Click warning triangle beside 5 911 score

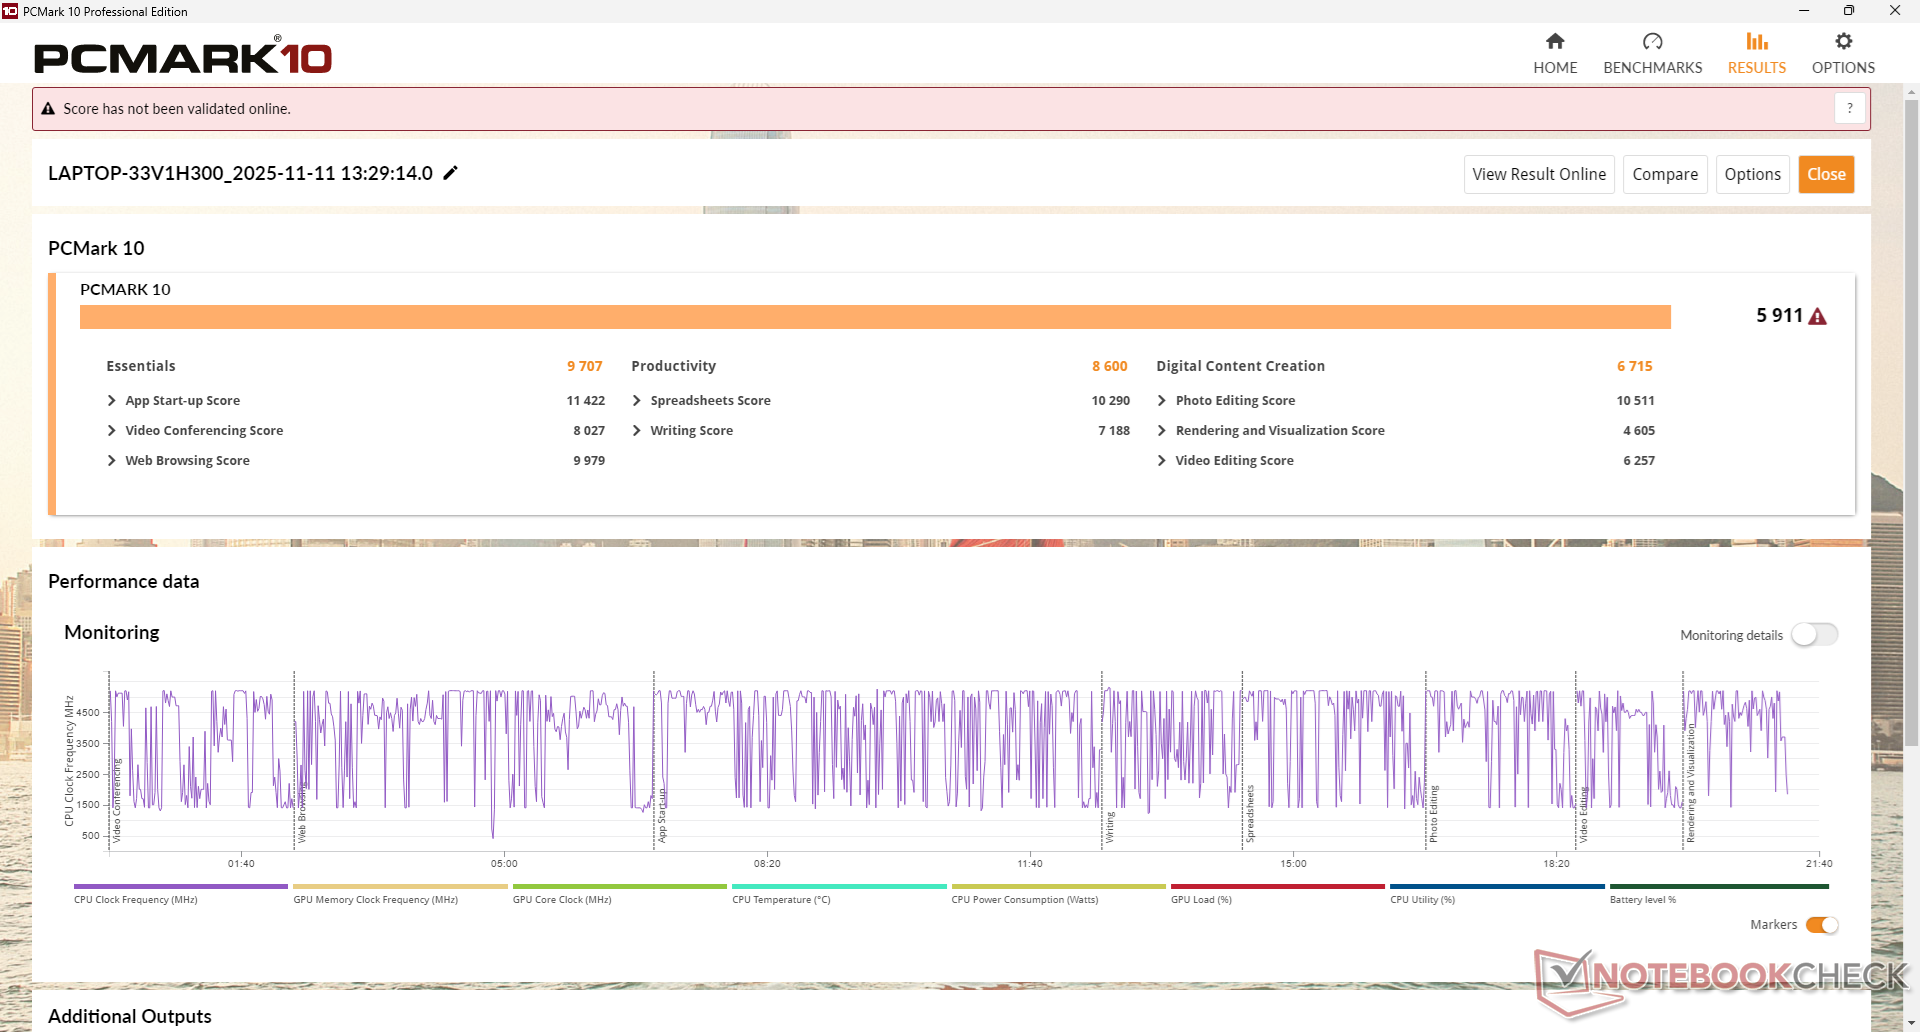(1818, 317)
